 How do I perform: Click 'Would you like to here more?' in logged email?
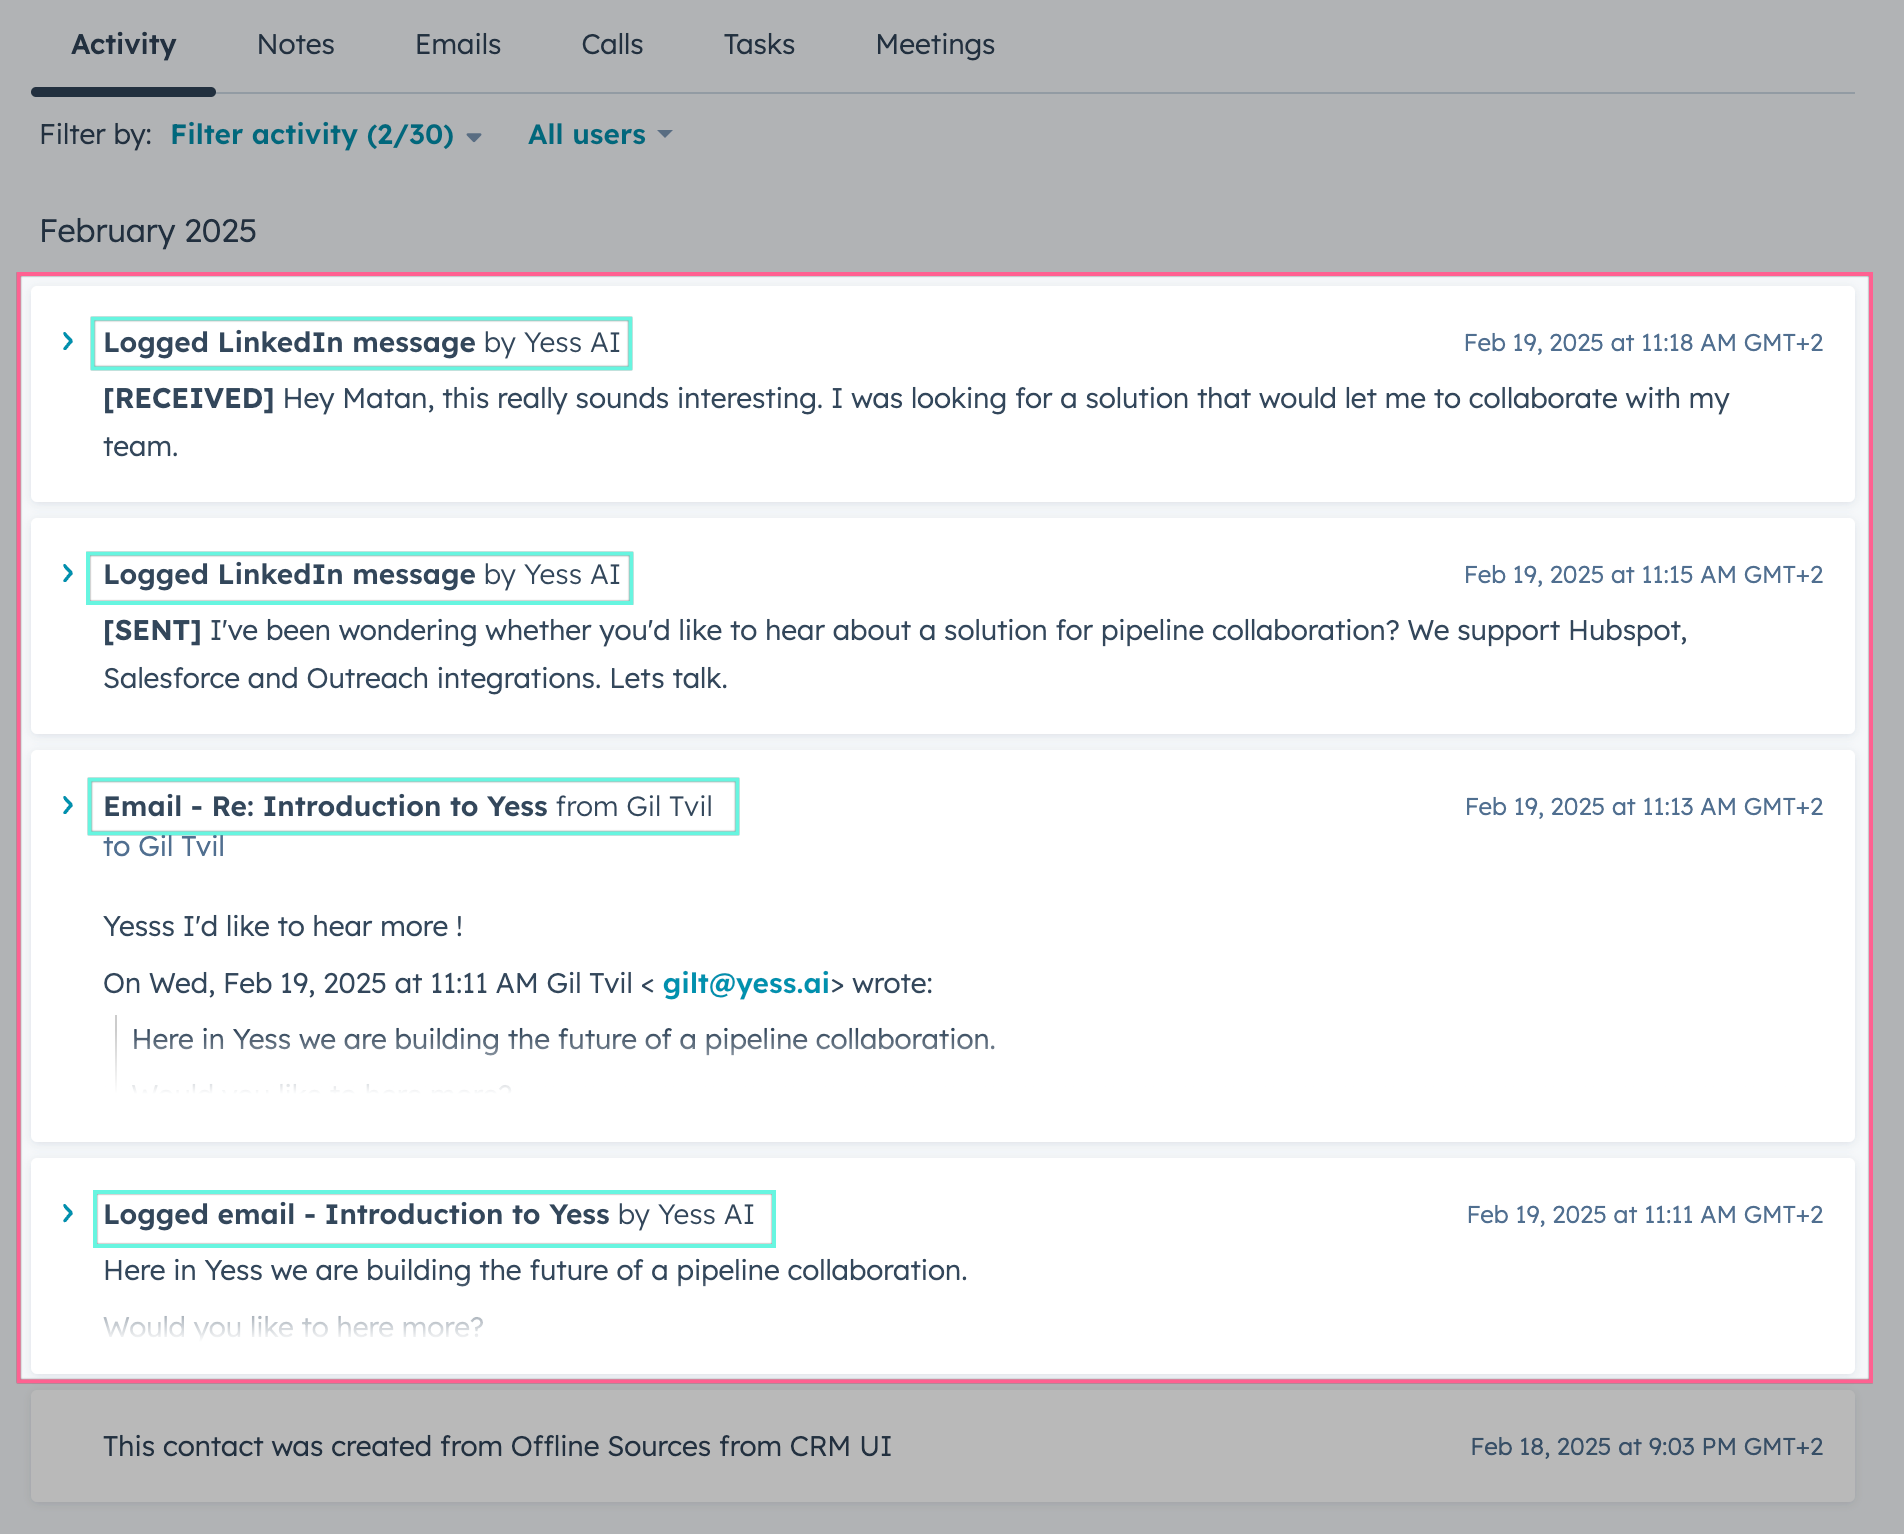293,1327
